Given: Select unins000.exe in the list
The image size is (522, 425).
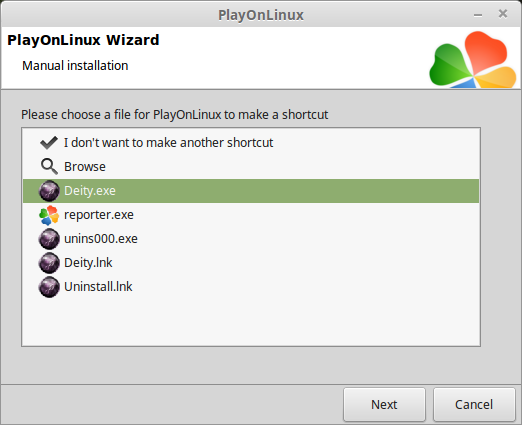Looking at the screenshot, I should tap(101, 239).
